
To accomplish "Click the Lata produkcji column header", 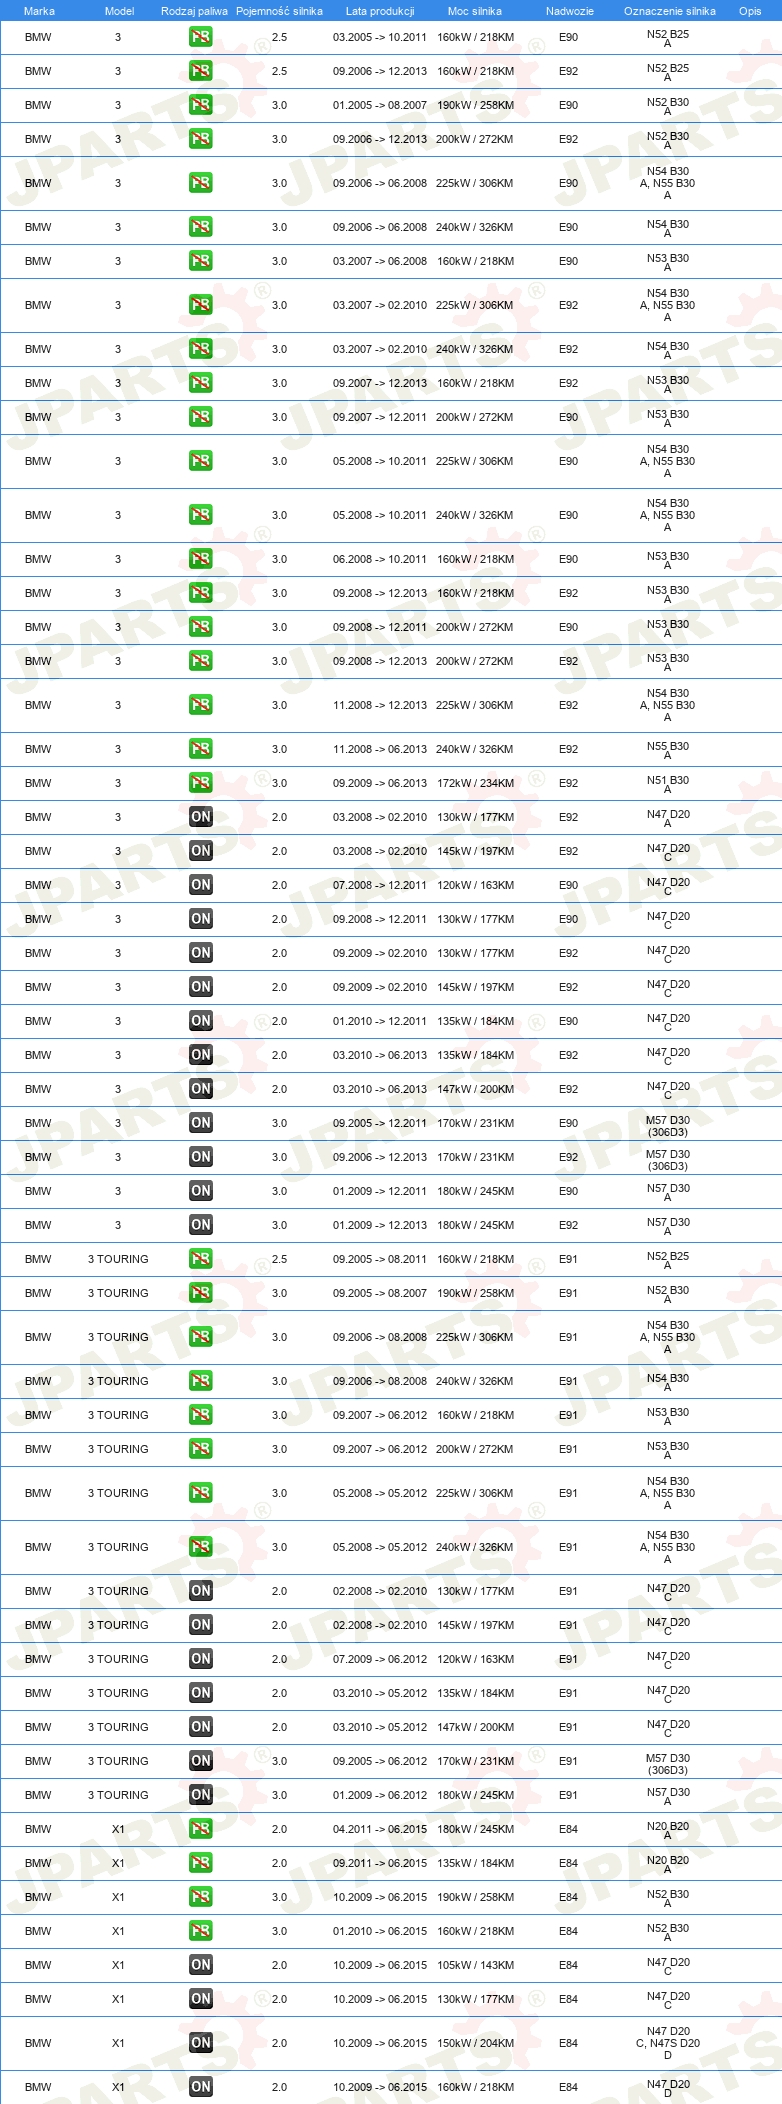I will tap(380, 11).
